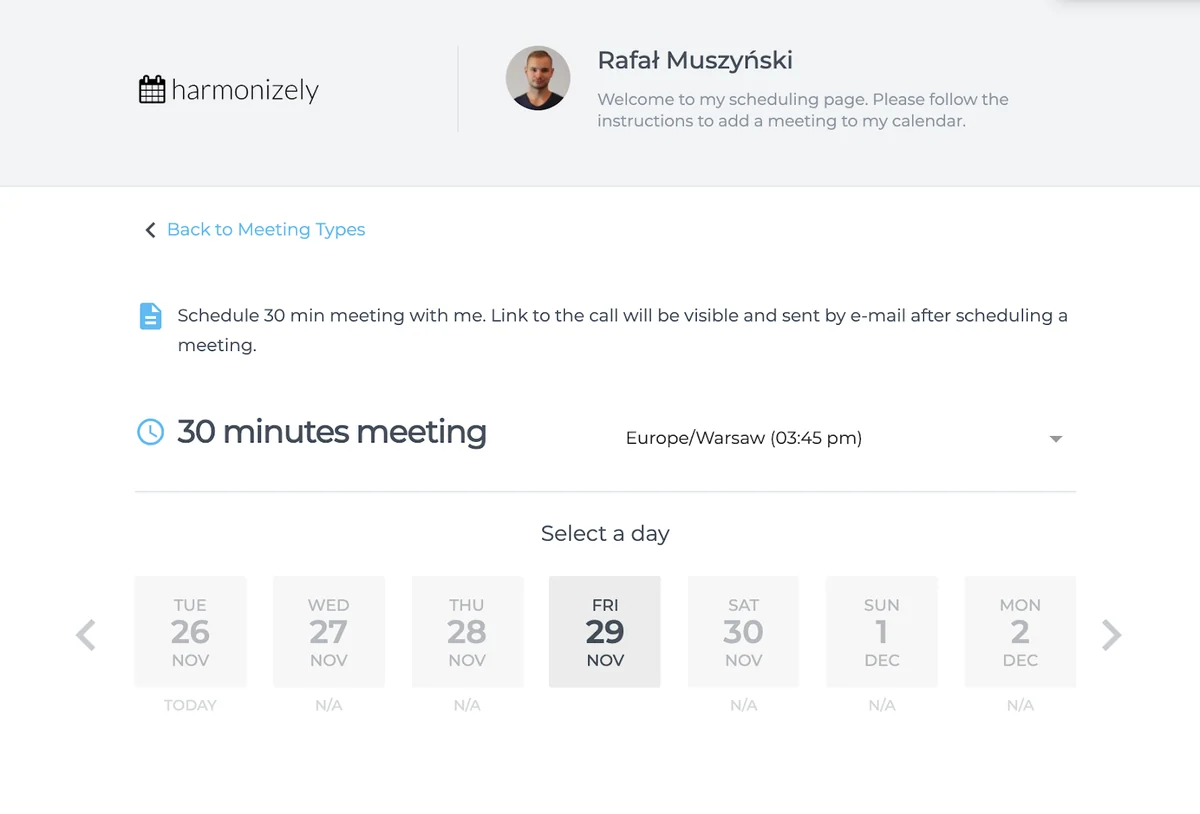Click the clock icon beside meeting title
The image size is (1200, 814).
[150, 432]
